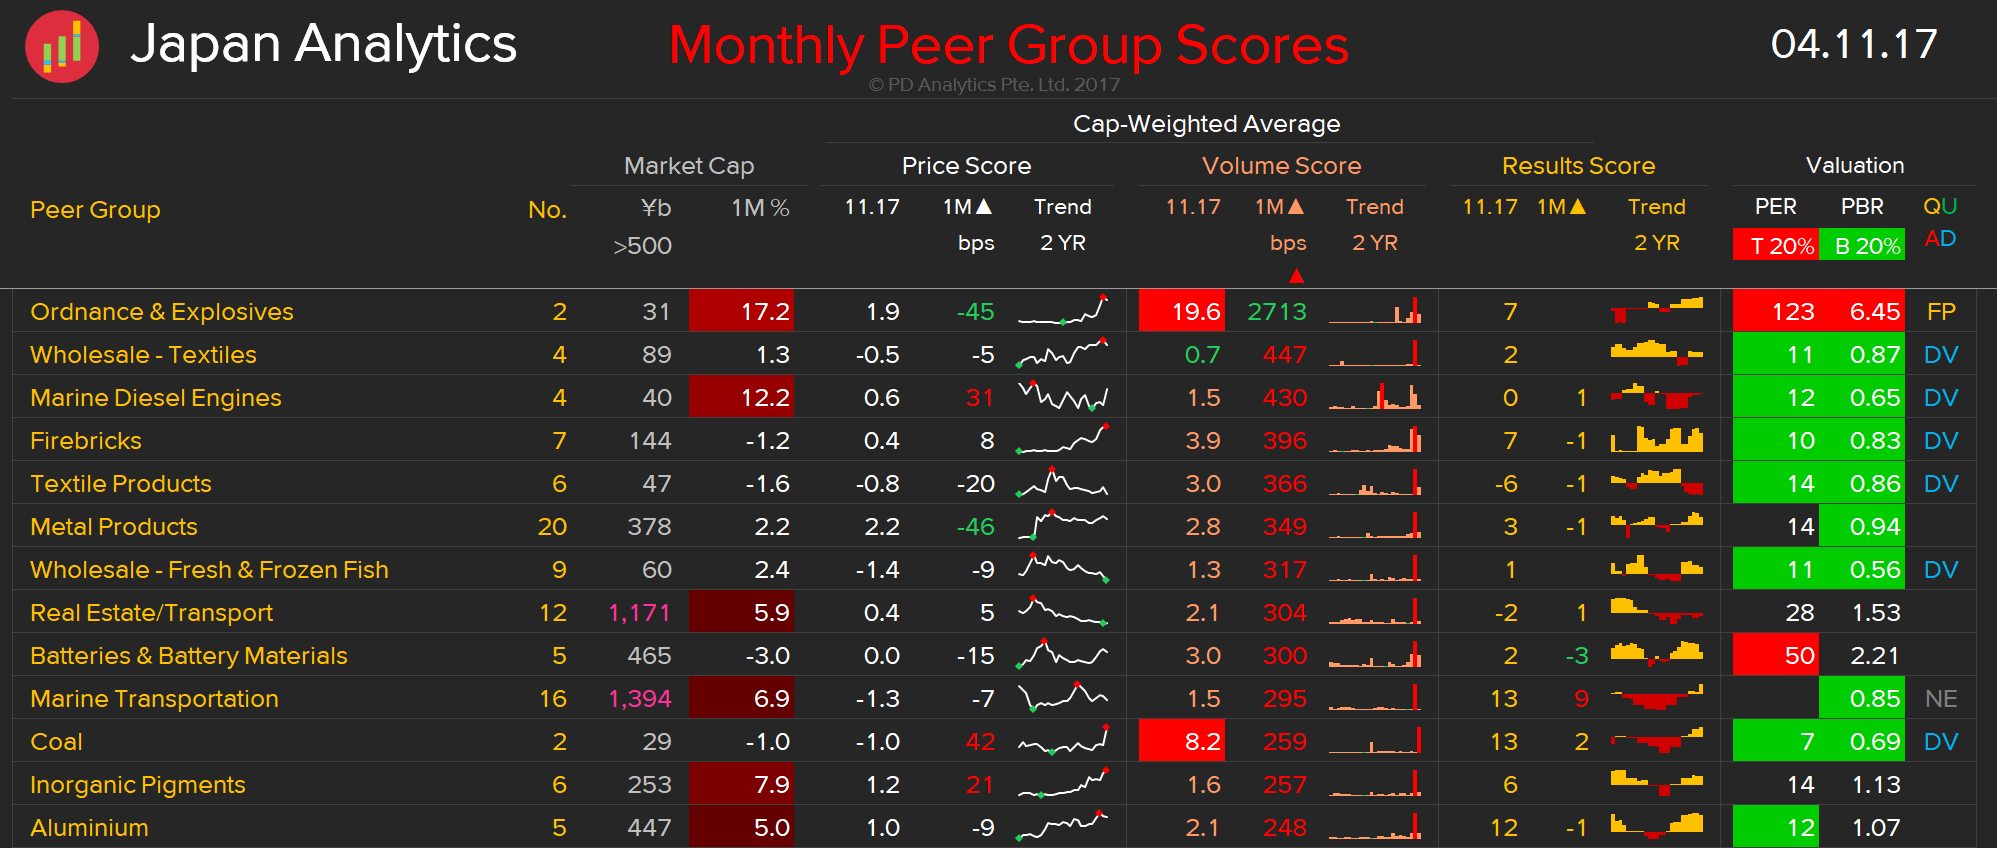This screenshot has height=848, width=1997.
Task: Open Marine Diesel Engines volume trend chart
Action: tap(1375, 398)
